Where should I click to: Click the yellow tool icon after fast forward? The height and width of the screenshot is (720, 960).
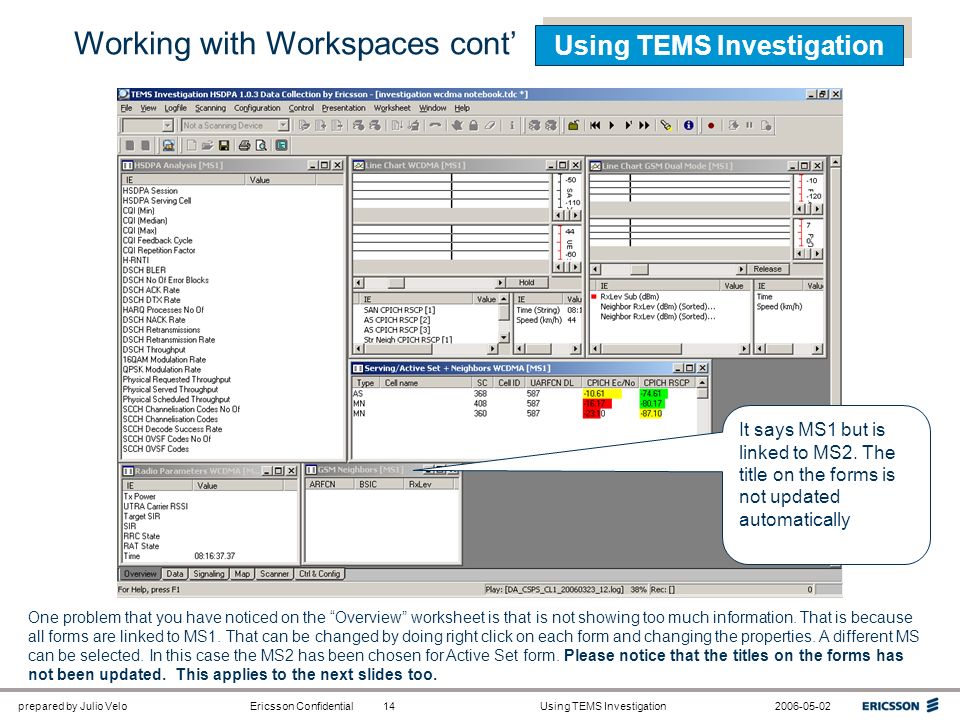click(666, 126)
